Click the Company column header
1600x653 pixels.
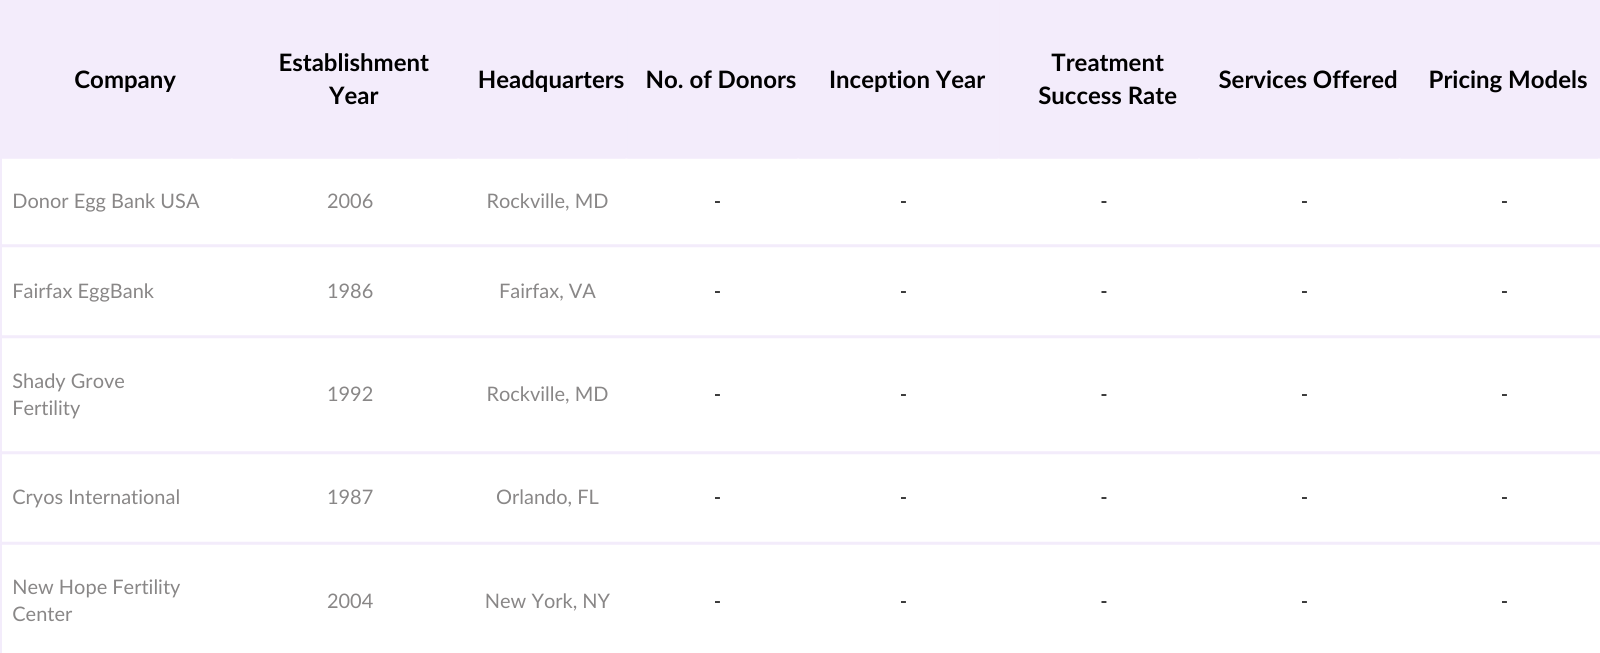click(x=125, y=80)
